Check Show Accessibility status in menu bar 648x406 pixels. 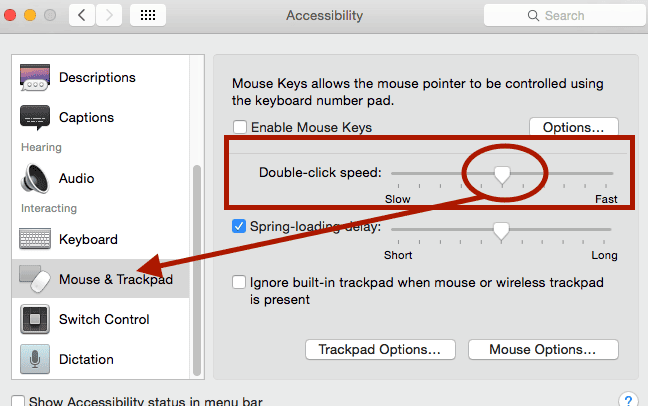[18, 401]
